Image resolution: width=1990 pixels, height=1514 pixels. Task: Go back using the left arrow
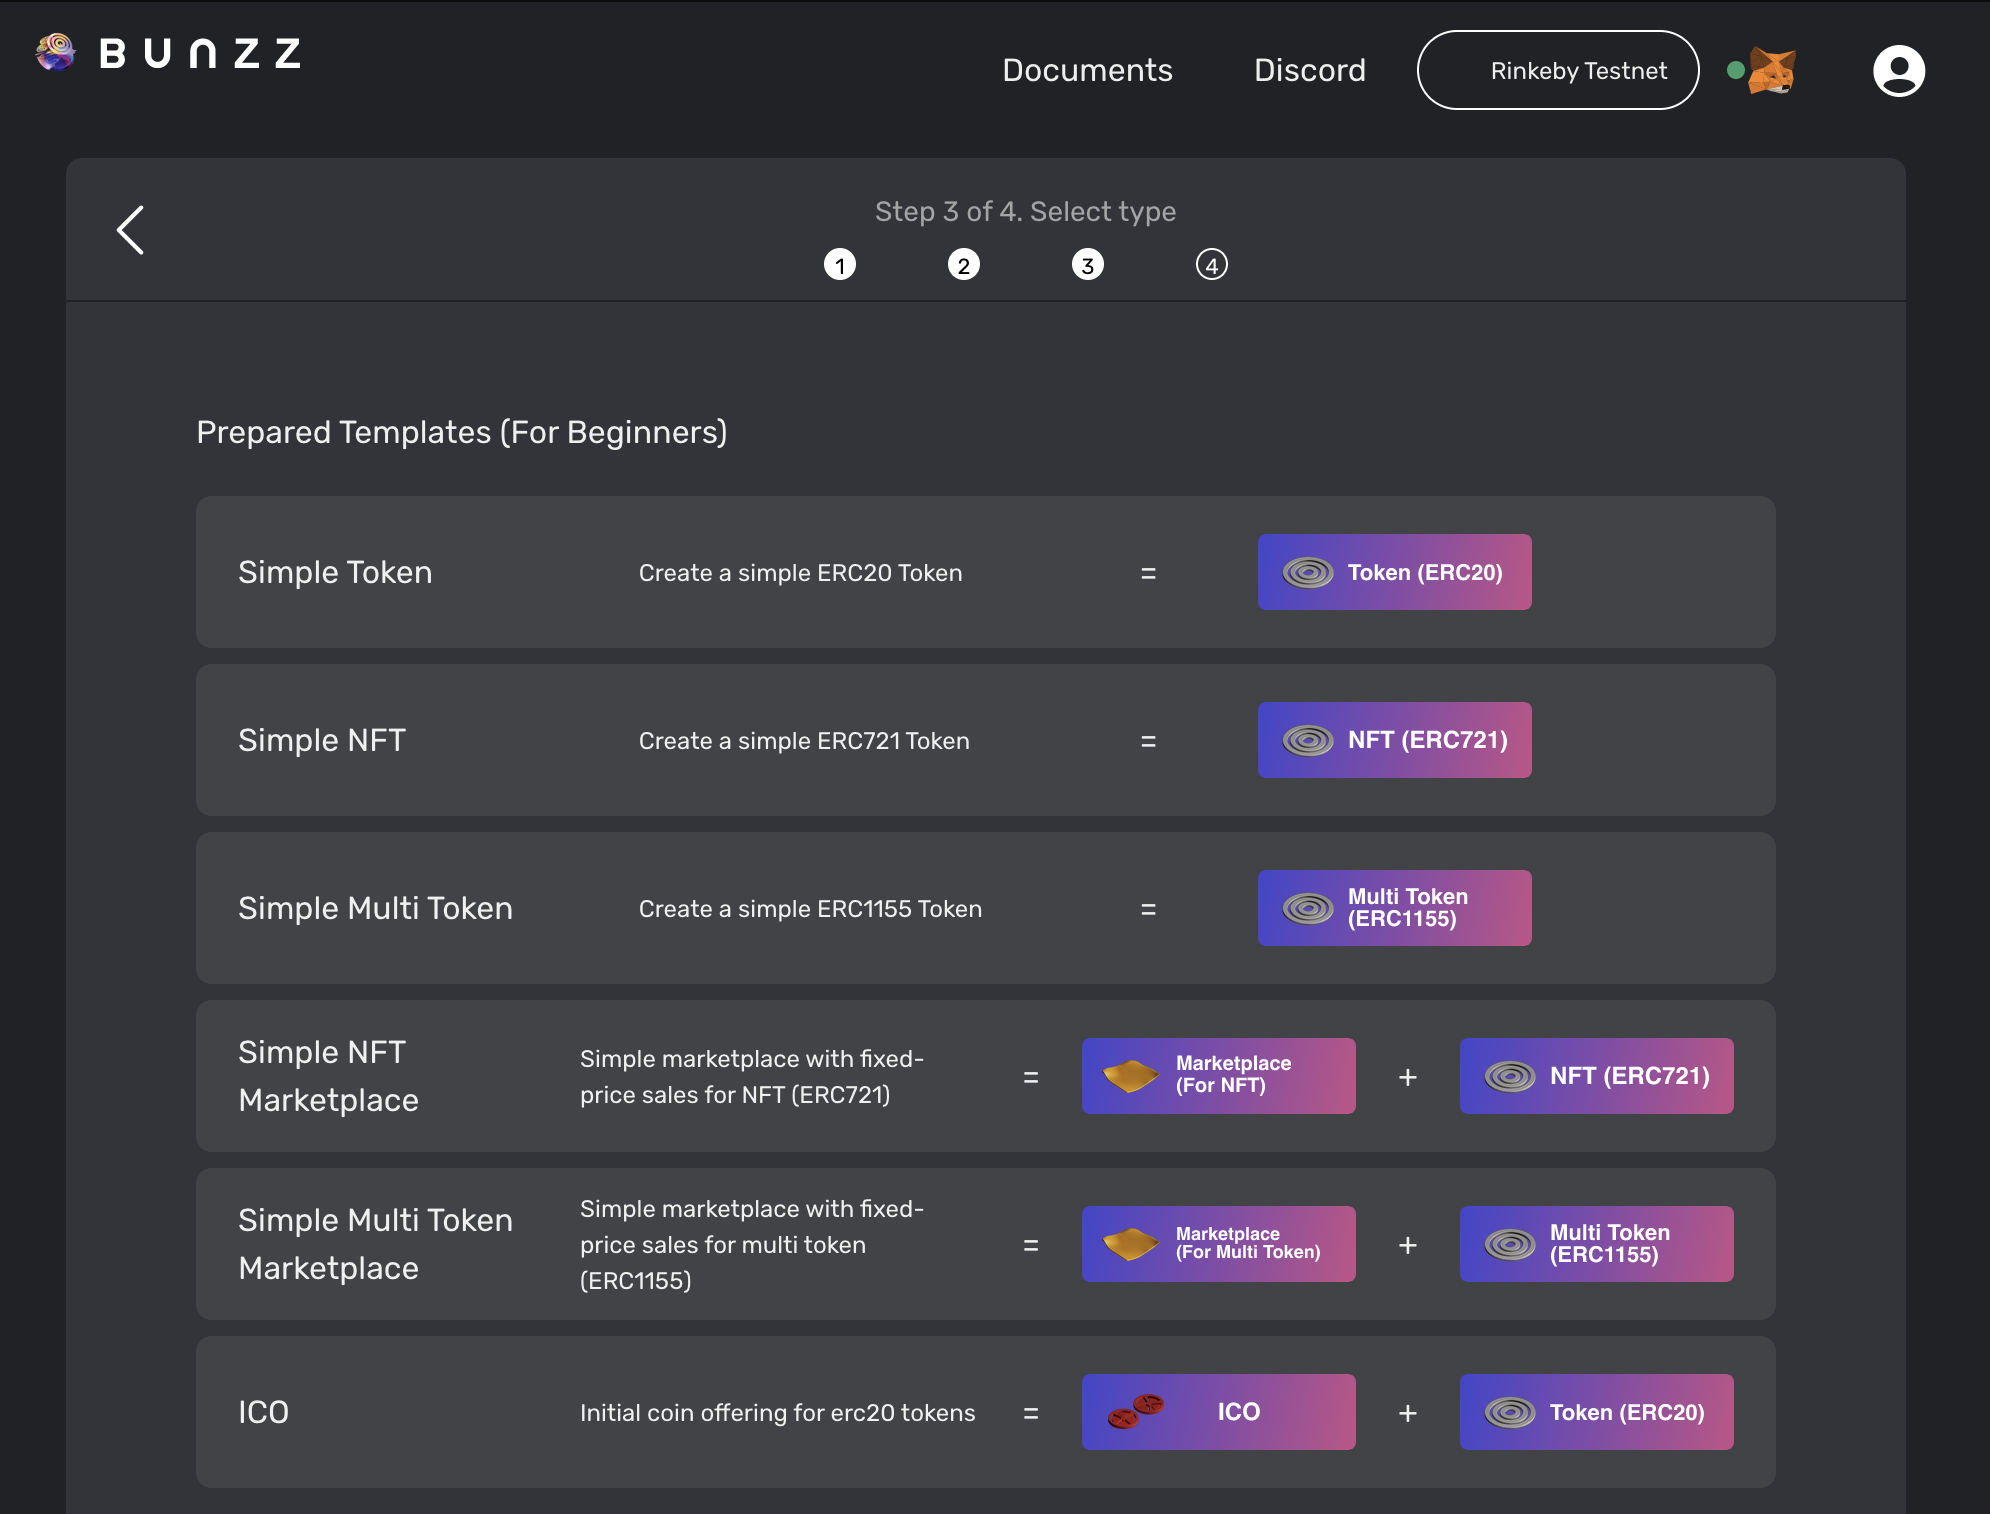tap(131, 230)
